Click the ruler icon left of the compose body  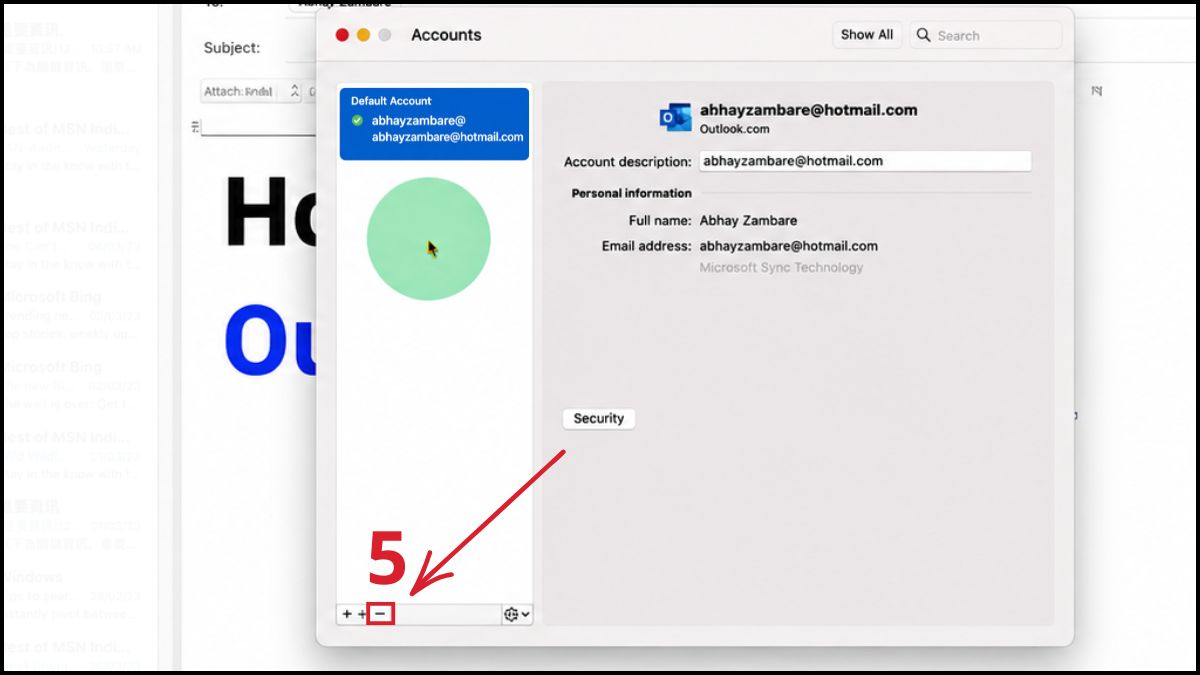click(196, 126)
